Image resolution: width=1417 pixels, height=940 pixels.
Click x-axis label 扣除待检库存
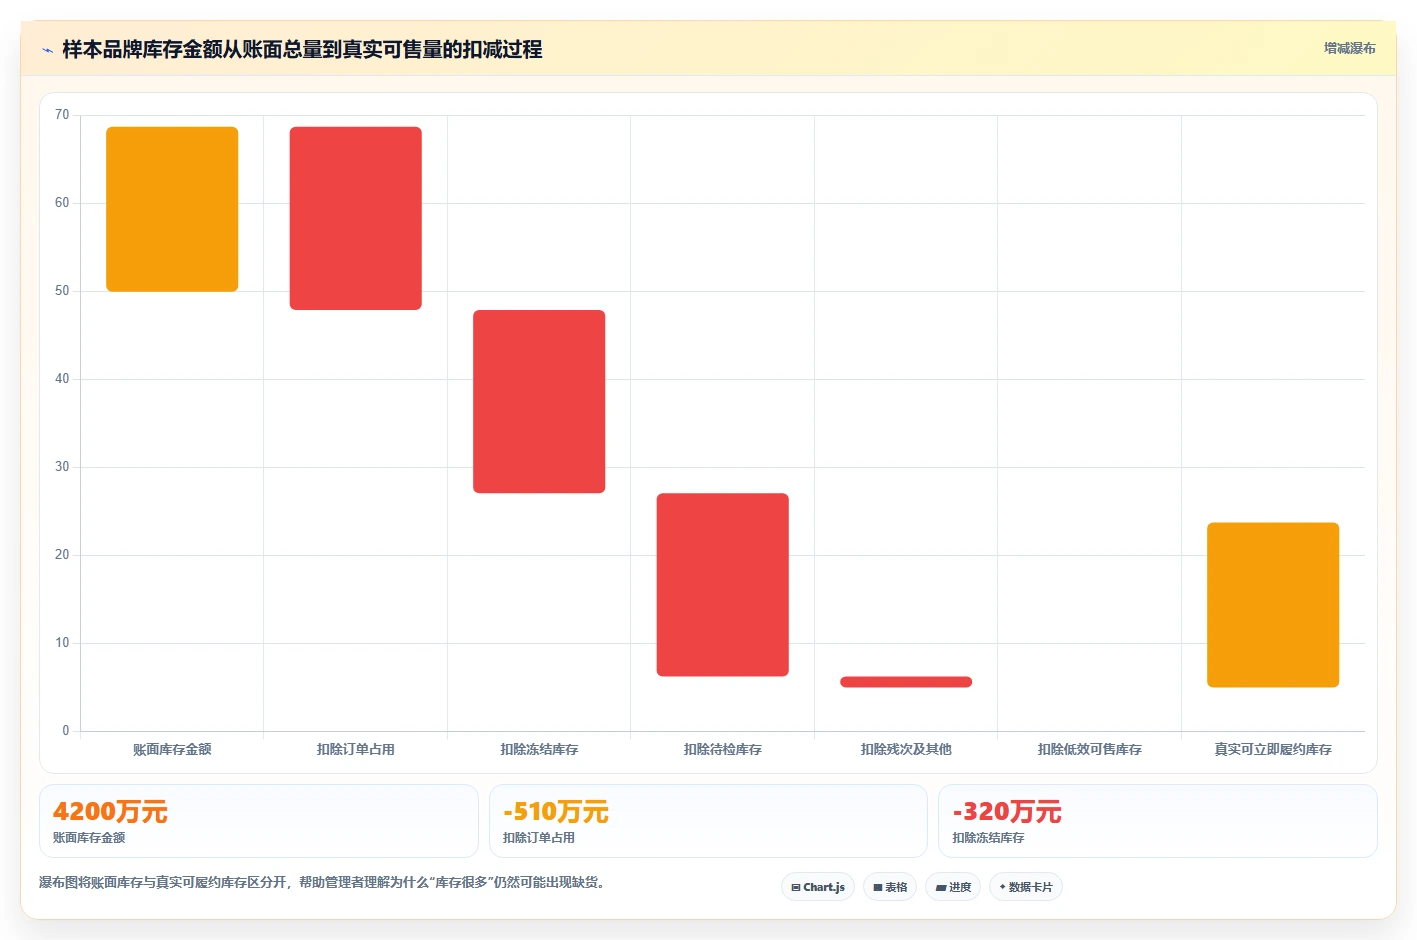(x=723, y=749)
